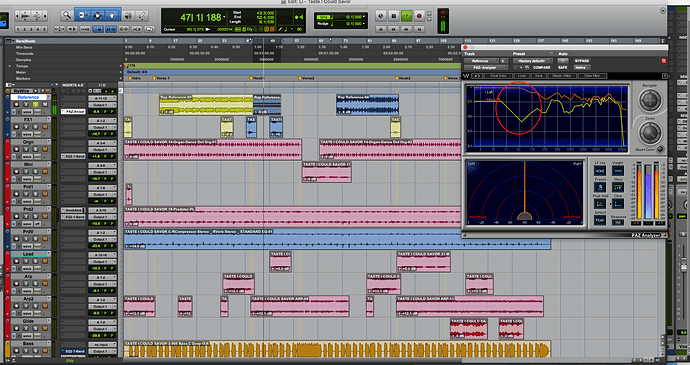
Task: Click the Hook1 marker in Markers ruler
Action: tap(257, 78)
